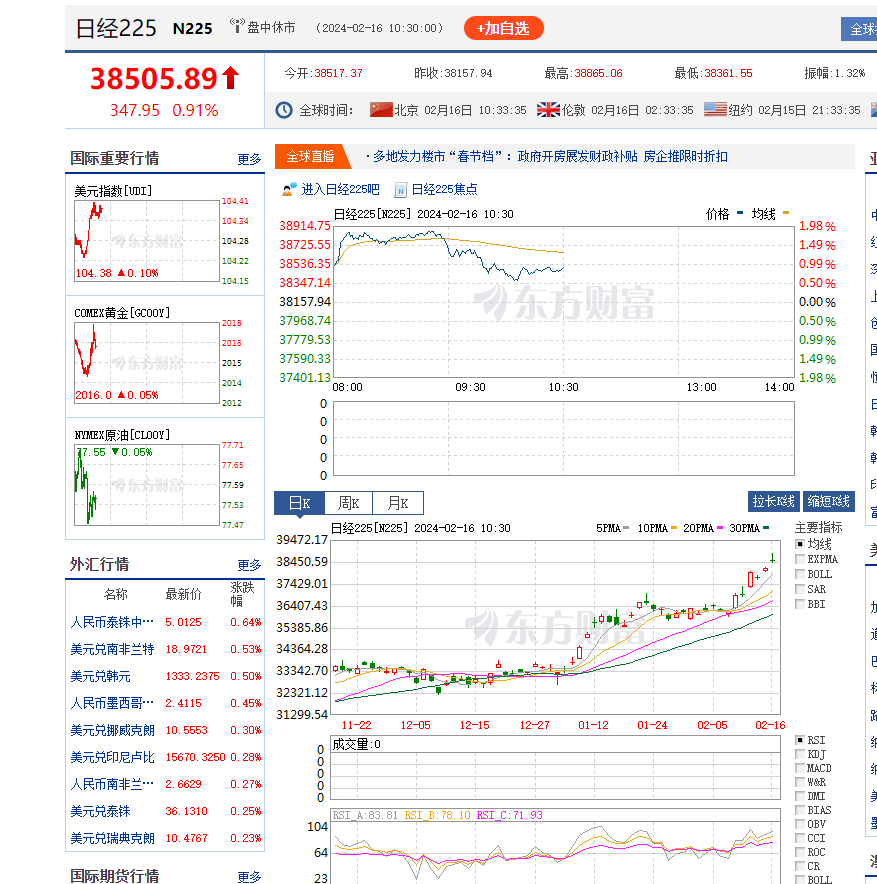
Task: Click the blue 价格 legend swatch
Action: (740, 213)
